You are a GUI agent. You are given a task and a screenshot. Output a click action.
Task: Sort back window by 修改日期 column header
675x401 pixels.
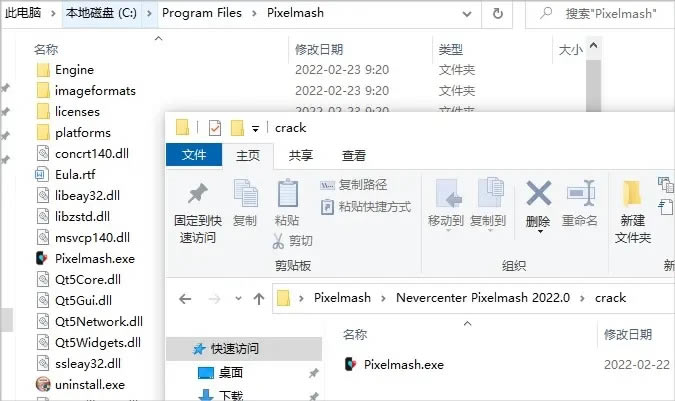(319, 49)
